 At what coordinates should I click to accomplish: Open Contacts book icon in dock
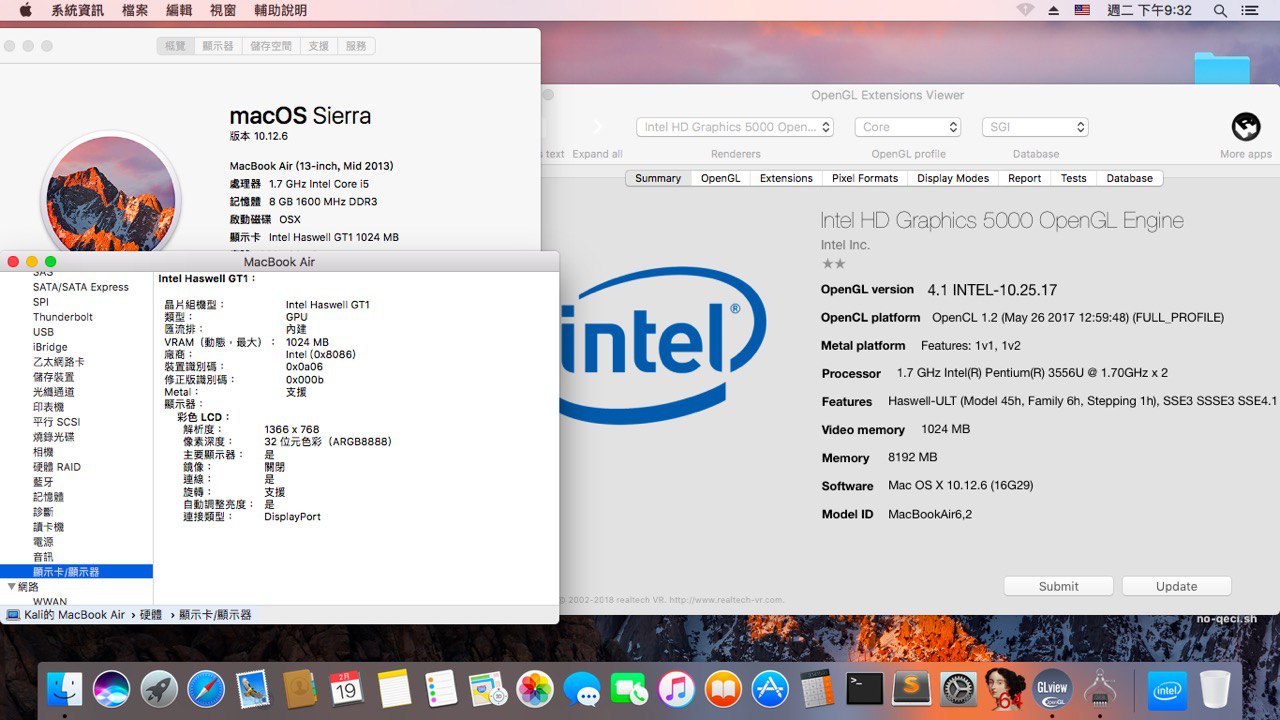tap(299, 689)
